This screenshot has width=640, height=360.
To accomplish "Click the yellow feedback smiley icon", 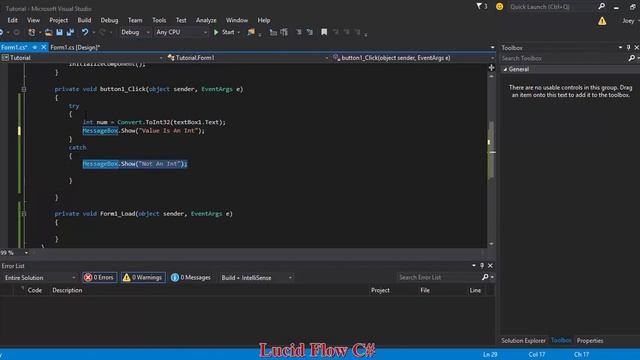I will [x=499, y=7].
